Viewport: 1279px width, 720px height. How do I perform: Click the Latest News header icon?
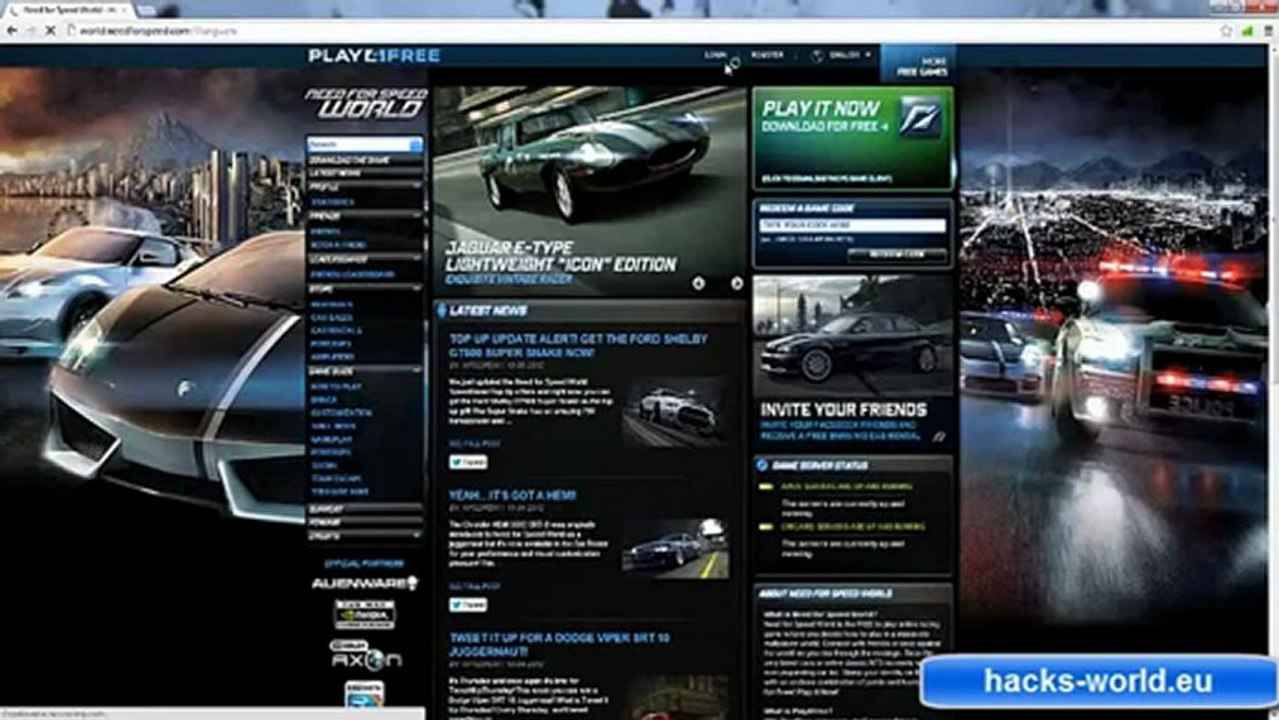(x=442, y=311)
